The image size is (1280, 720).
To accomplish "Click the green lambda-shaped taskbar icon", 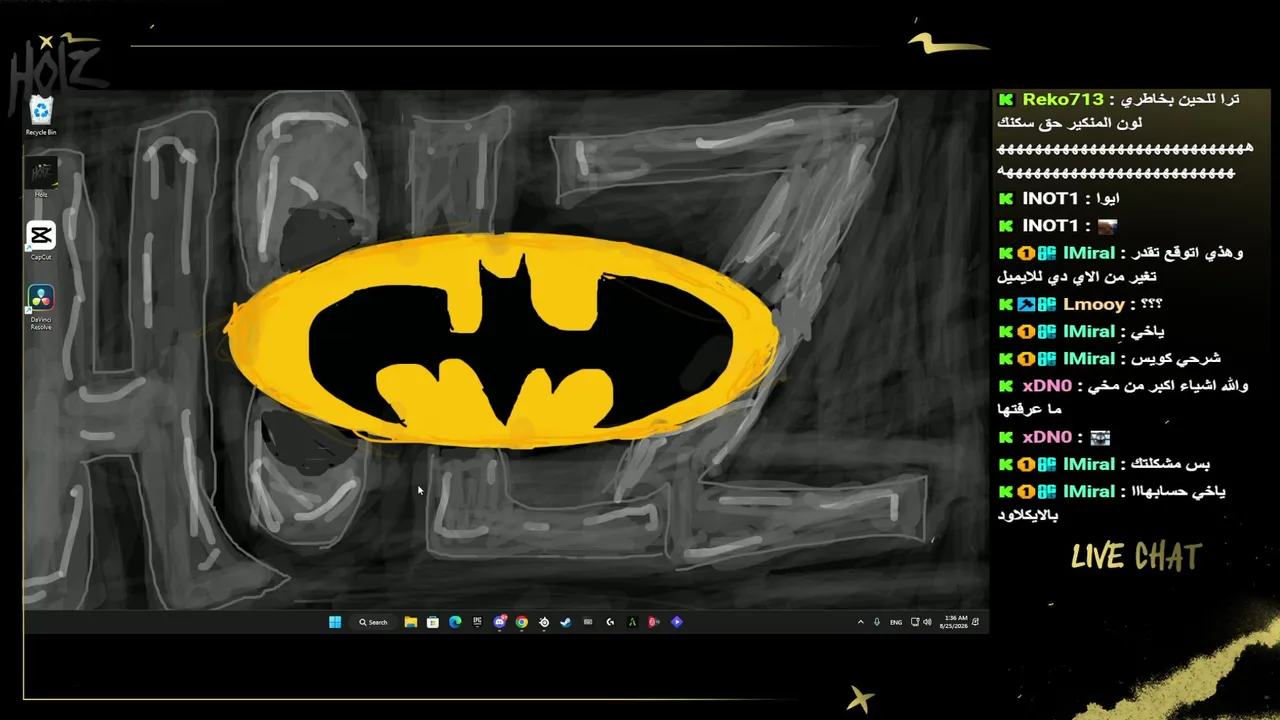I will point(632,622).
